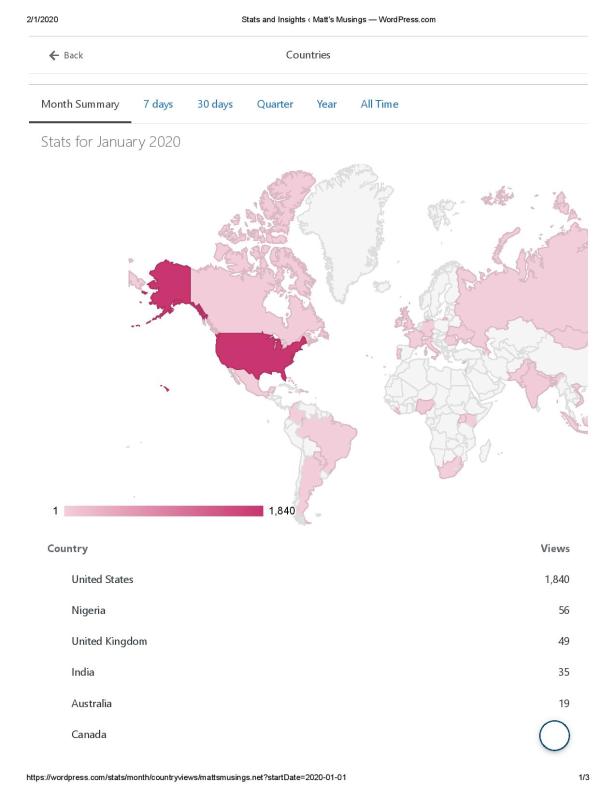The width and height of the screenshot is (616, 797).
Task: Show the Year stats tab
Action: (x=327, y=104)
